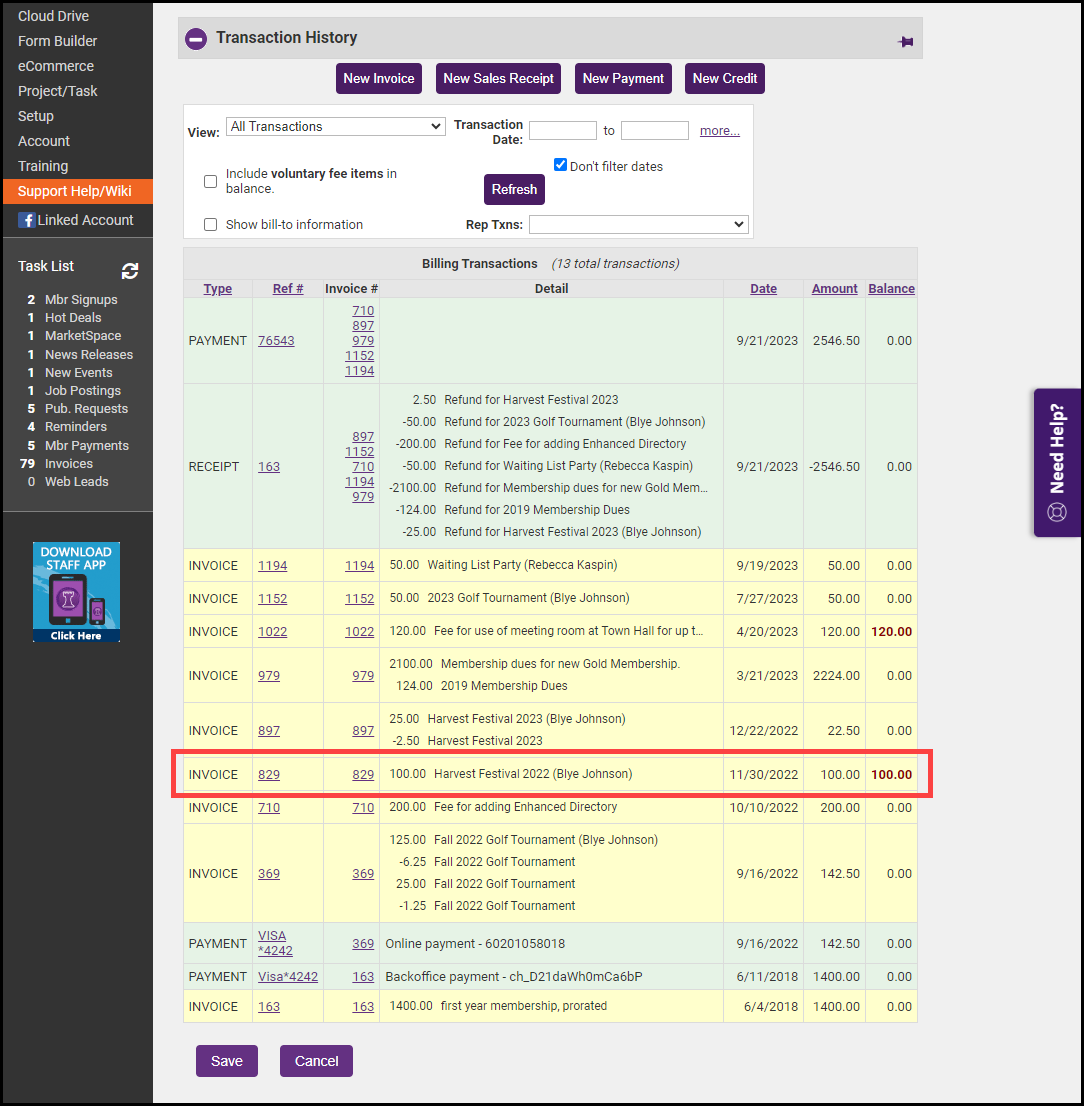Go to eCommerce in sidebar

click(56, 66)
